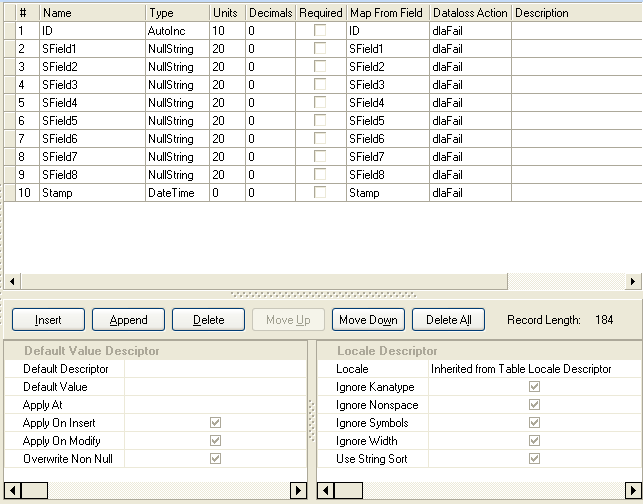Click the Type cell of SField5
643x504 pixels.
tap(177, 121)
